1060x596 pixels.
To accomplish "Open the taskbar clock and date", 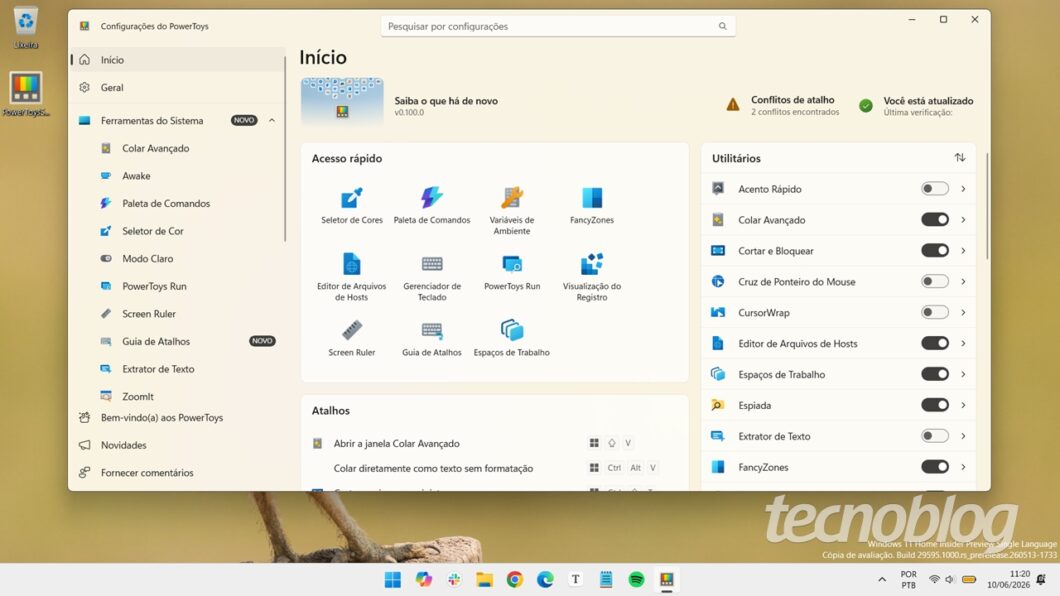I will pyautogui.click(x=1008, y=579).
